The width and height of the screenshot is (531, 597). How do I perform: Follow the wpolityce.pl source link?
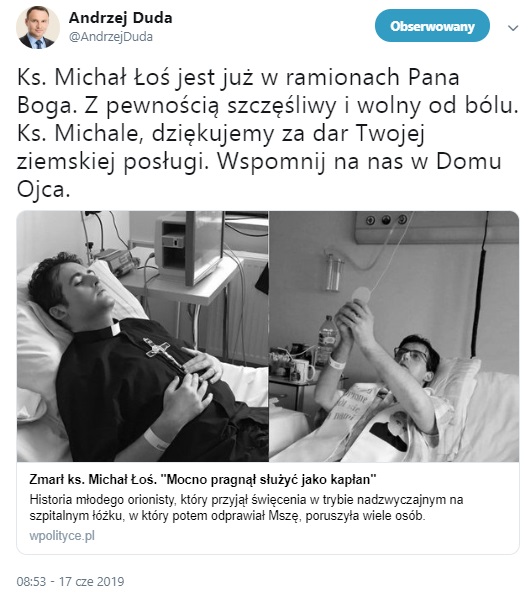62,536
